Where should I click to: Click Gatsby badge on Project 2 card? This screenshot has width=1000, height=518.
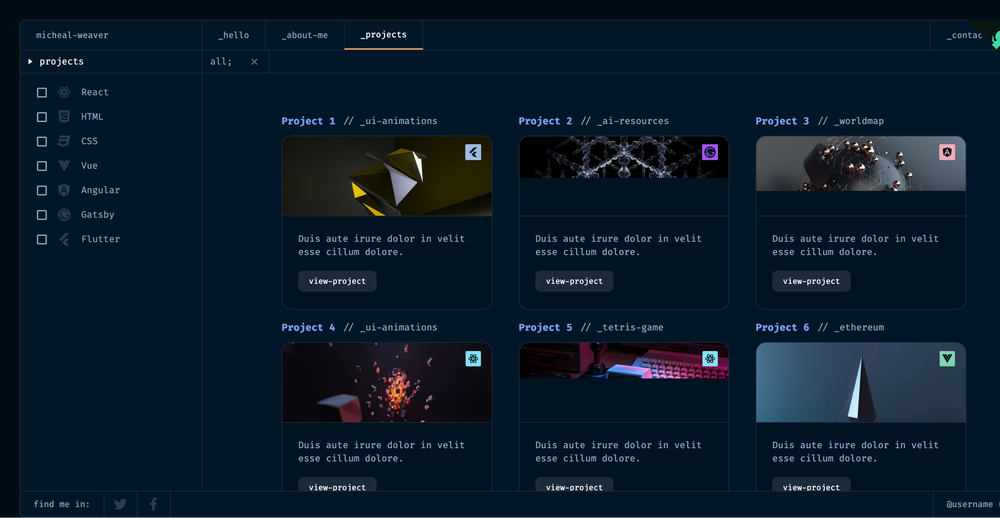pos(710,152)
